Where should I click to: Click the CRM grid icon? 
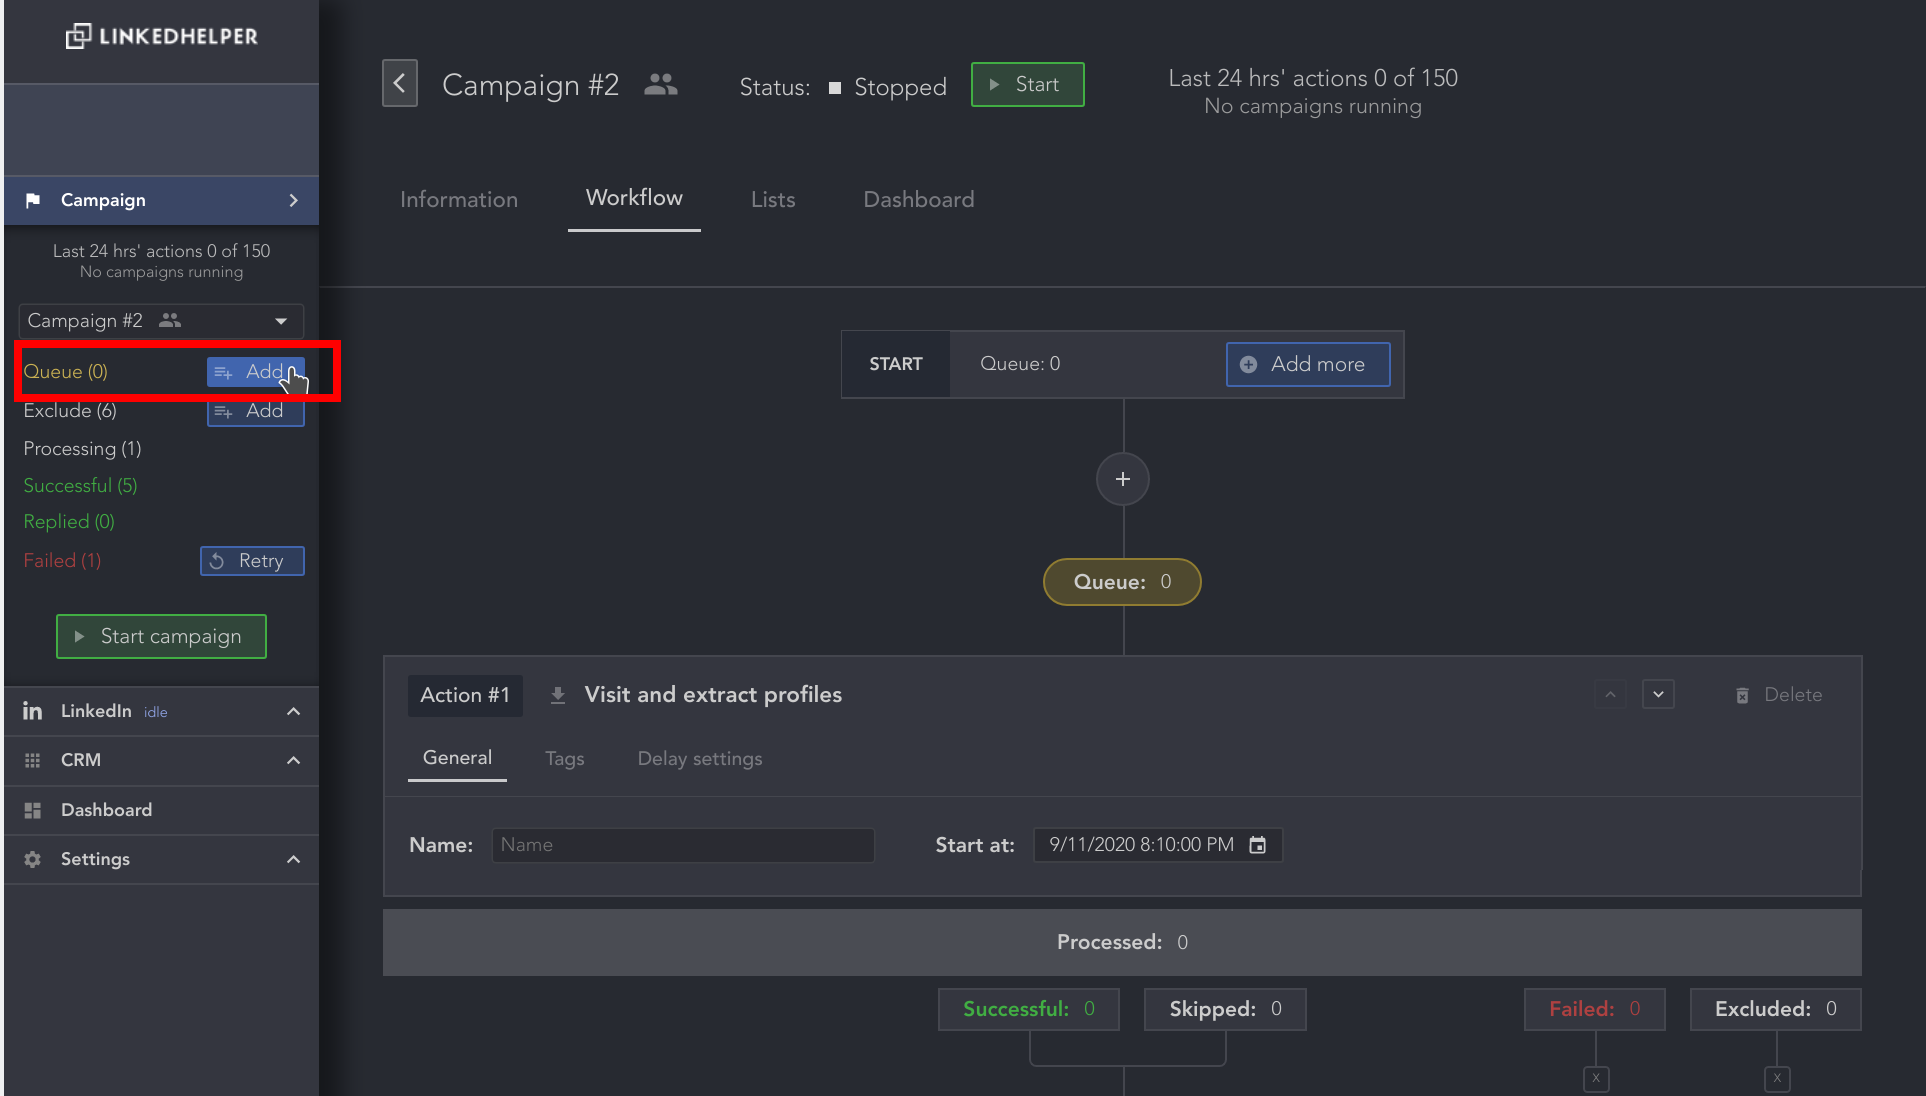[33, 760]
